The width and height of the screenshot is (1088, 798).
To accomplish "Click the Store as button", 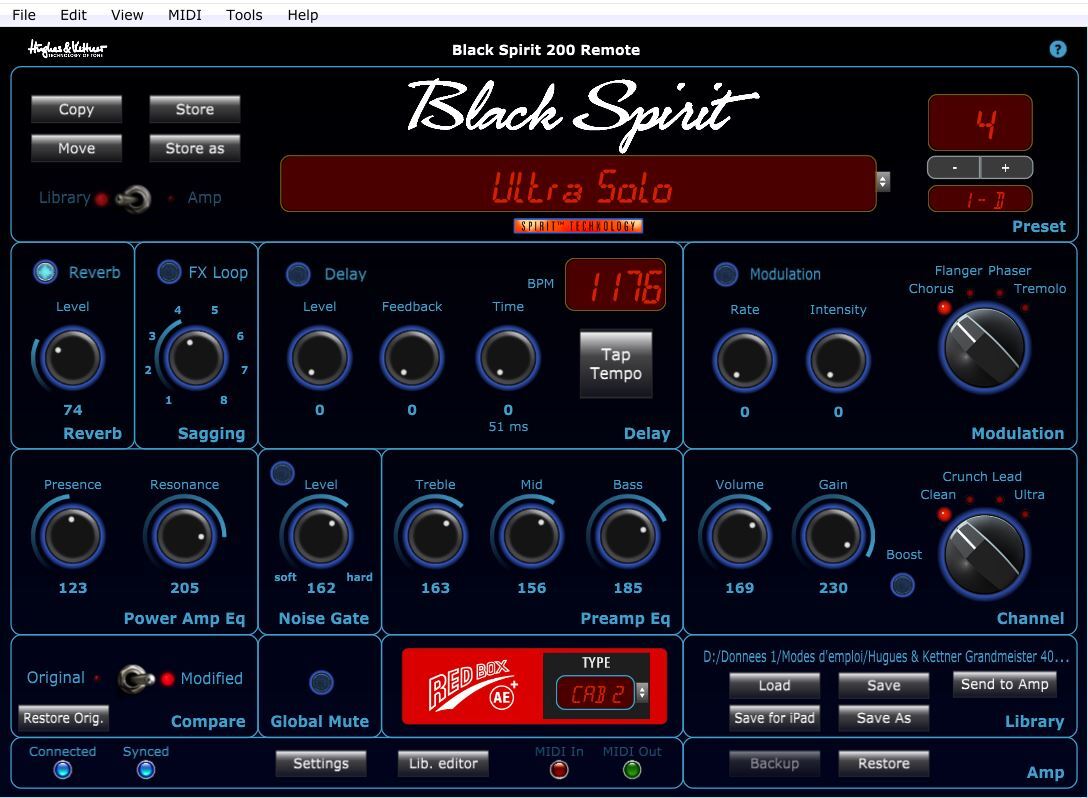I will click(x=195, y=148).
